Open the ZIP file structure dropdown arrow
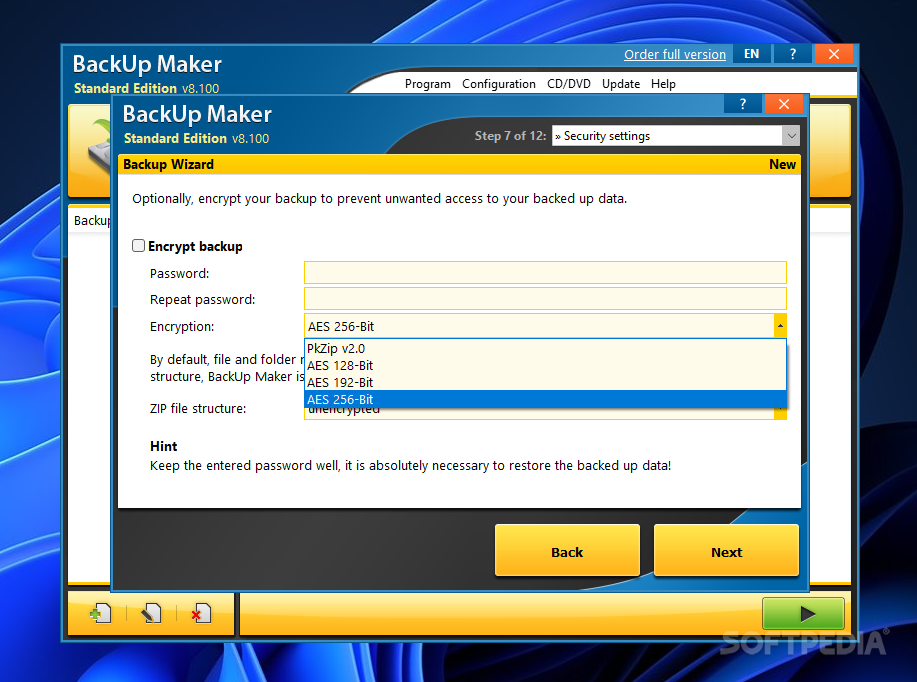Image resolution: width=917 pixels, height=682 pixels. pyautogui.click(x=780, y=413)
